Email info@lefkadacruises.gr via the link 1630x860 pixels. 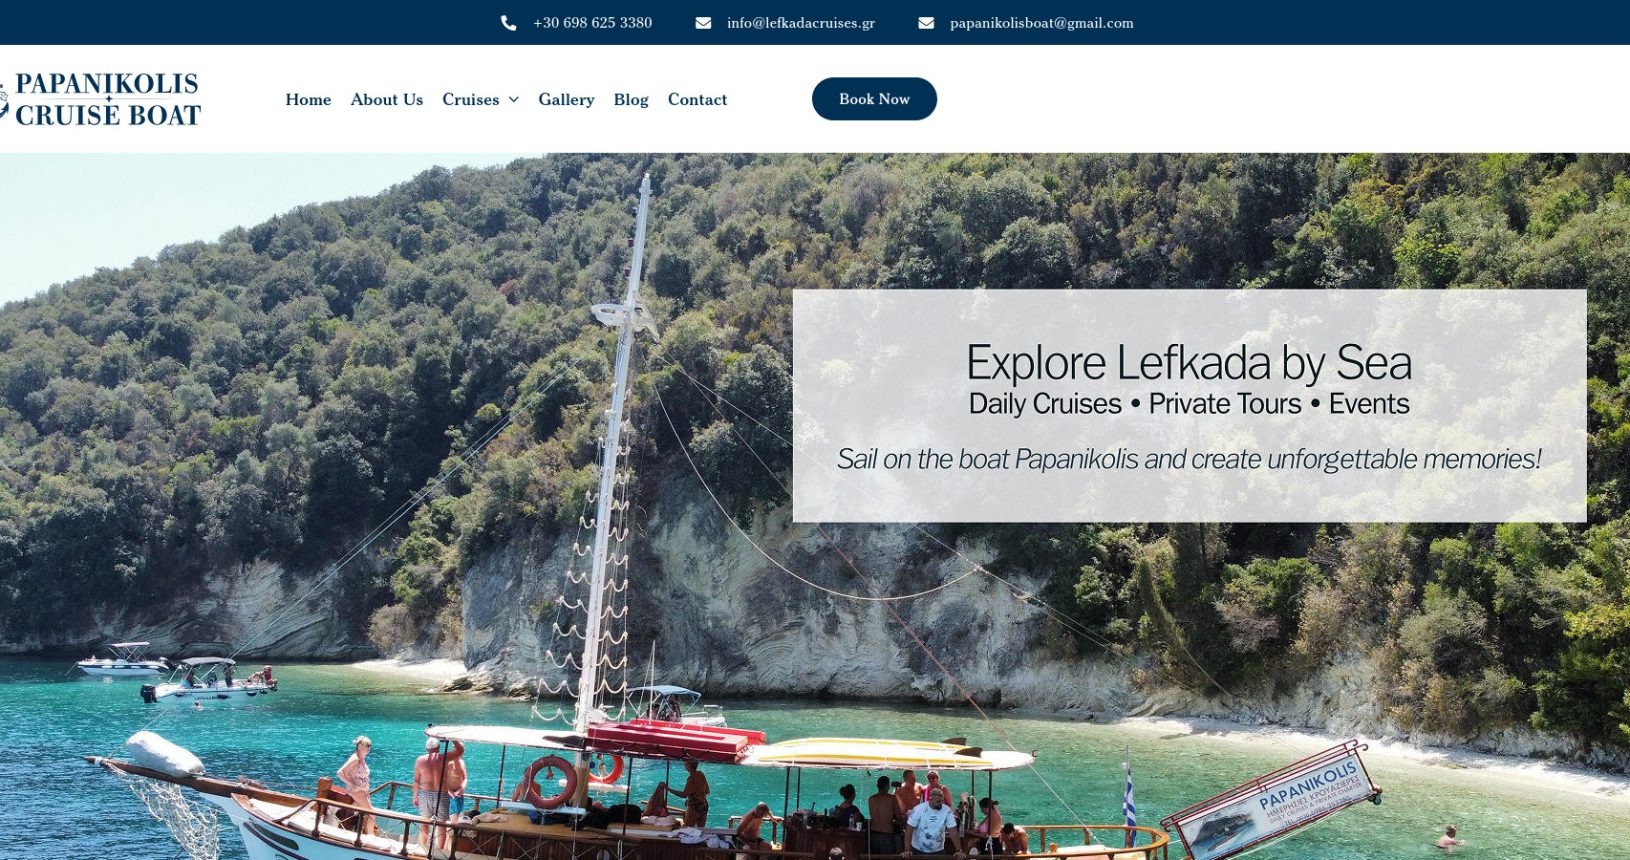click(x=801, y=23)
